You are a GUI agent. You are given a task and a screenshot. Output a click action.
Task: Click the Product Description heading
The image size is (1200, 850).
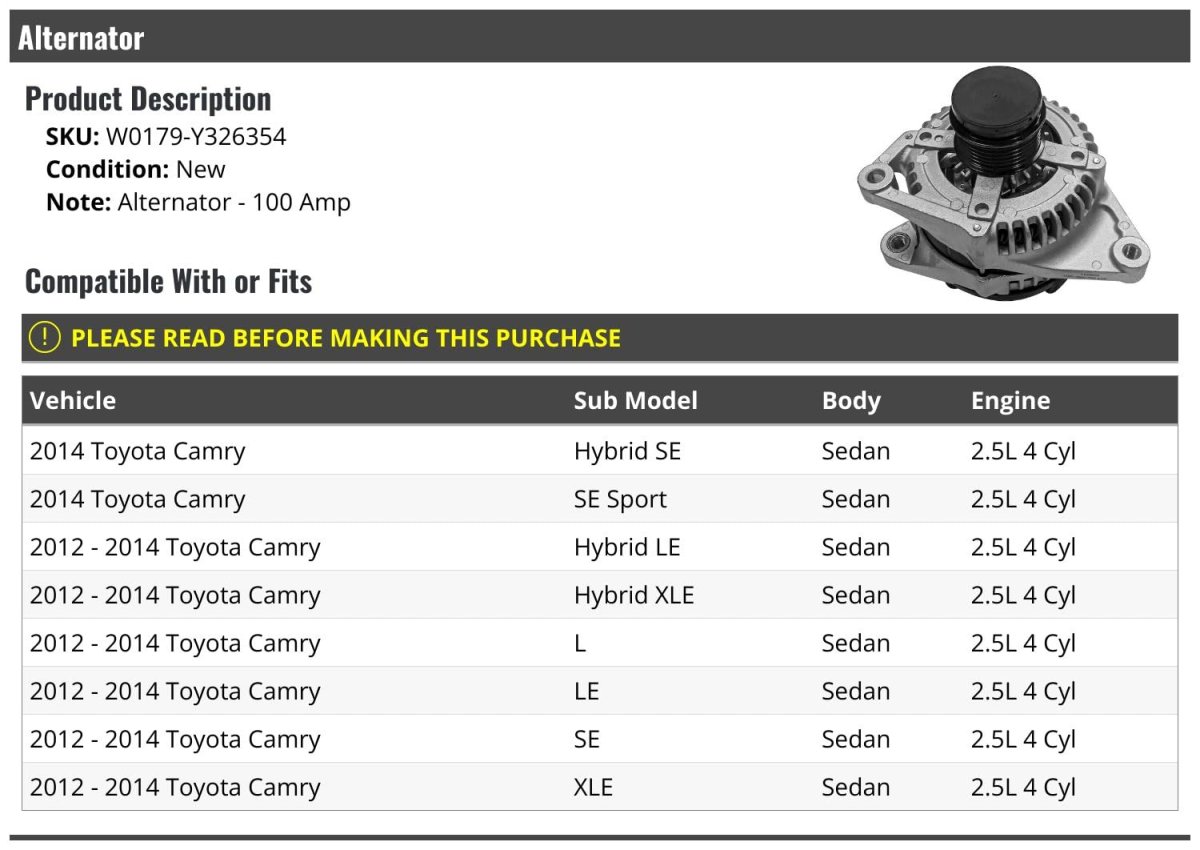point(148,99)
